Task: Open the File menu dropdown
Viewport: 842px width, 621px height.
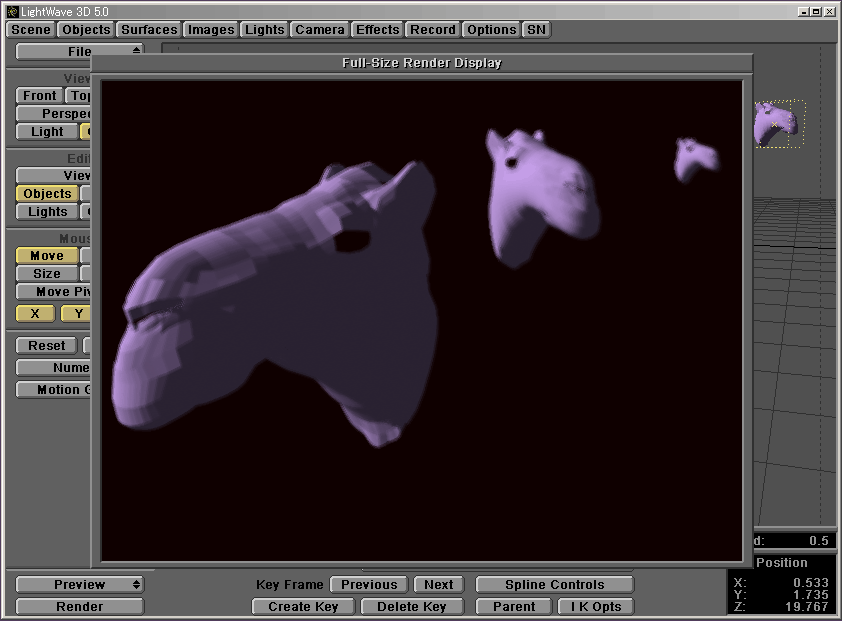Action: click(x=80, y=51)
